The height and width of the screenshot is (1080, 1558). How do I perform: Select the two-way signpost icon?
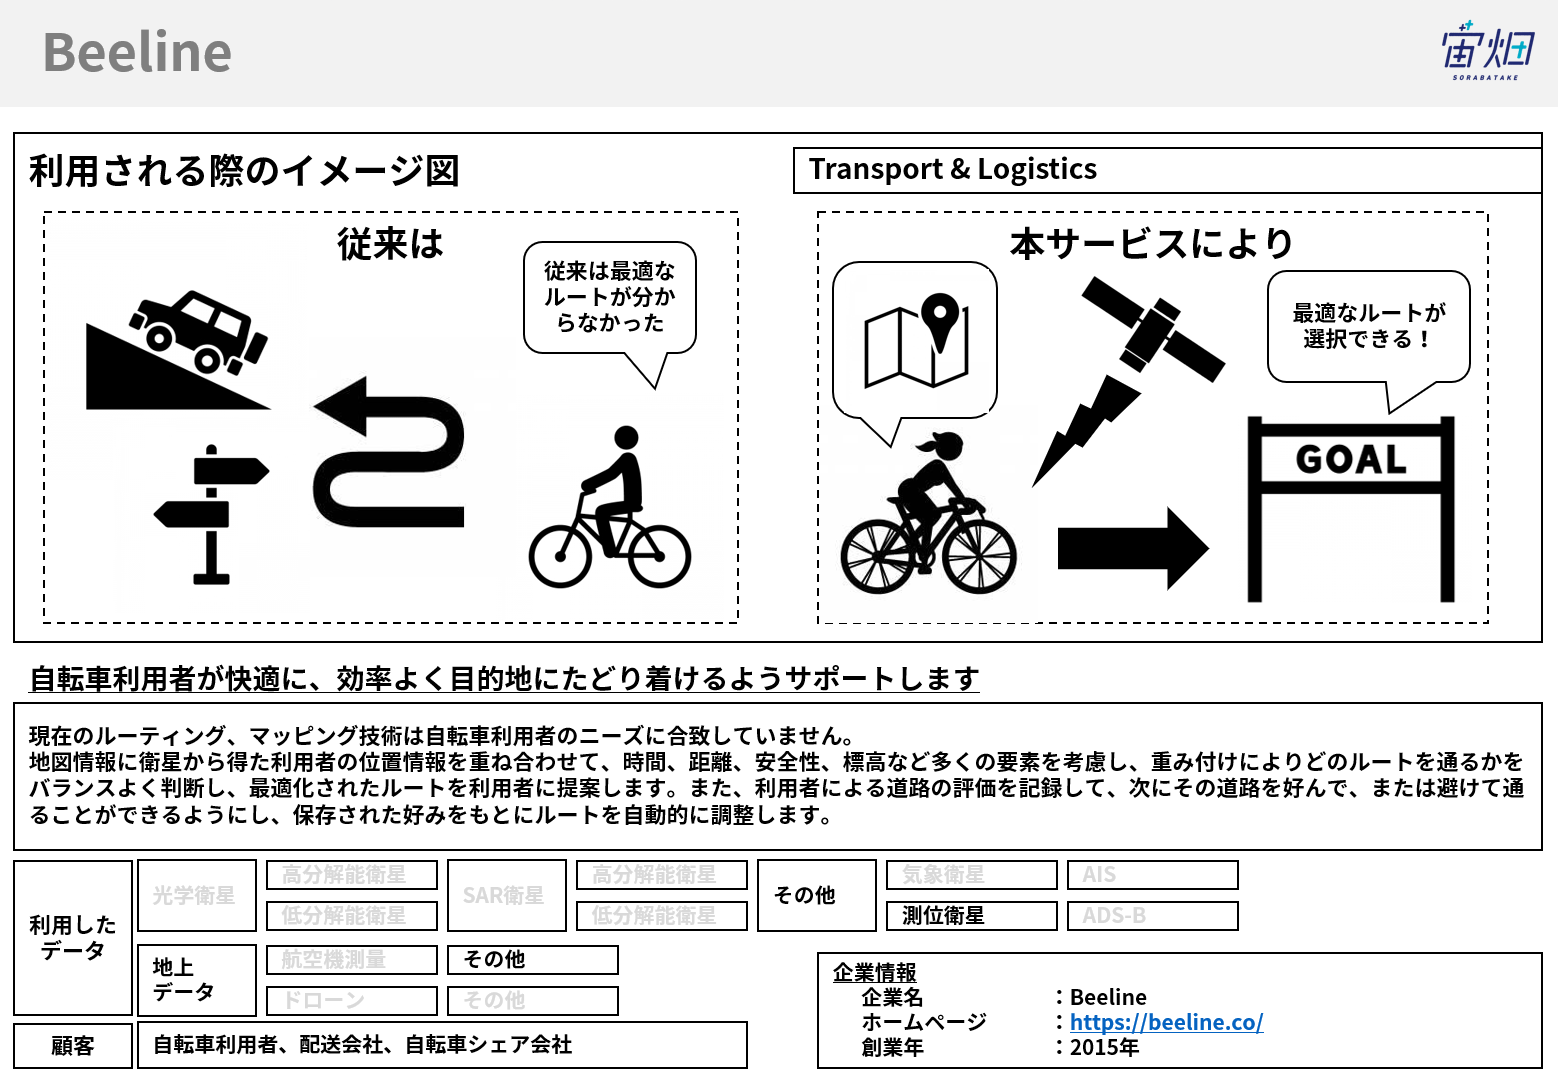tap(211, 514)
